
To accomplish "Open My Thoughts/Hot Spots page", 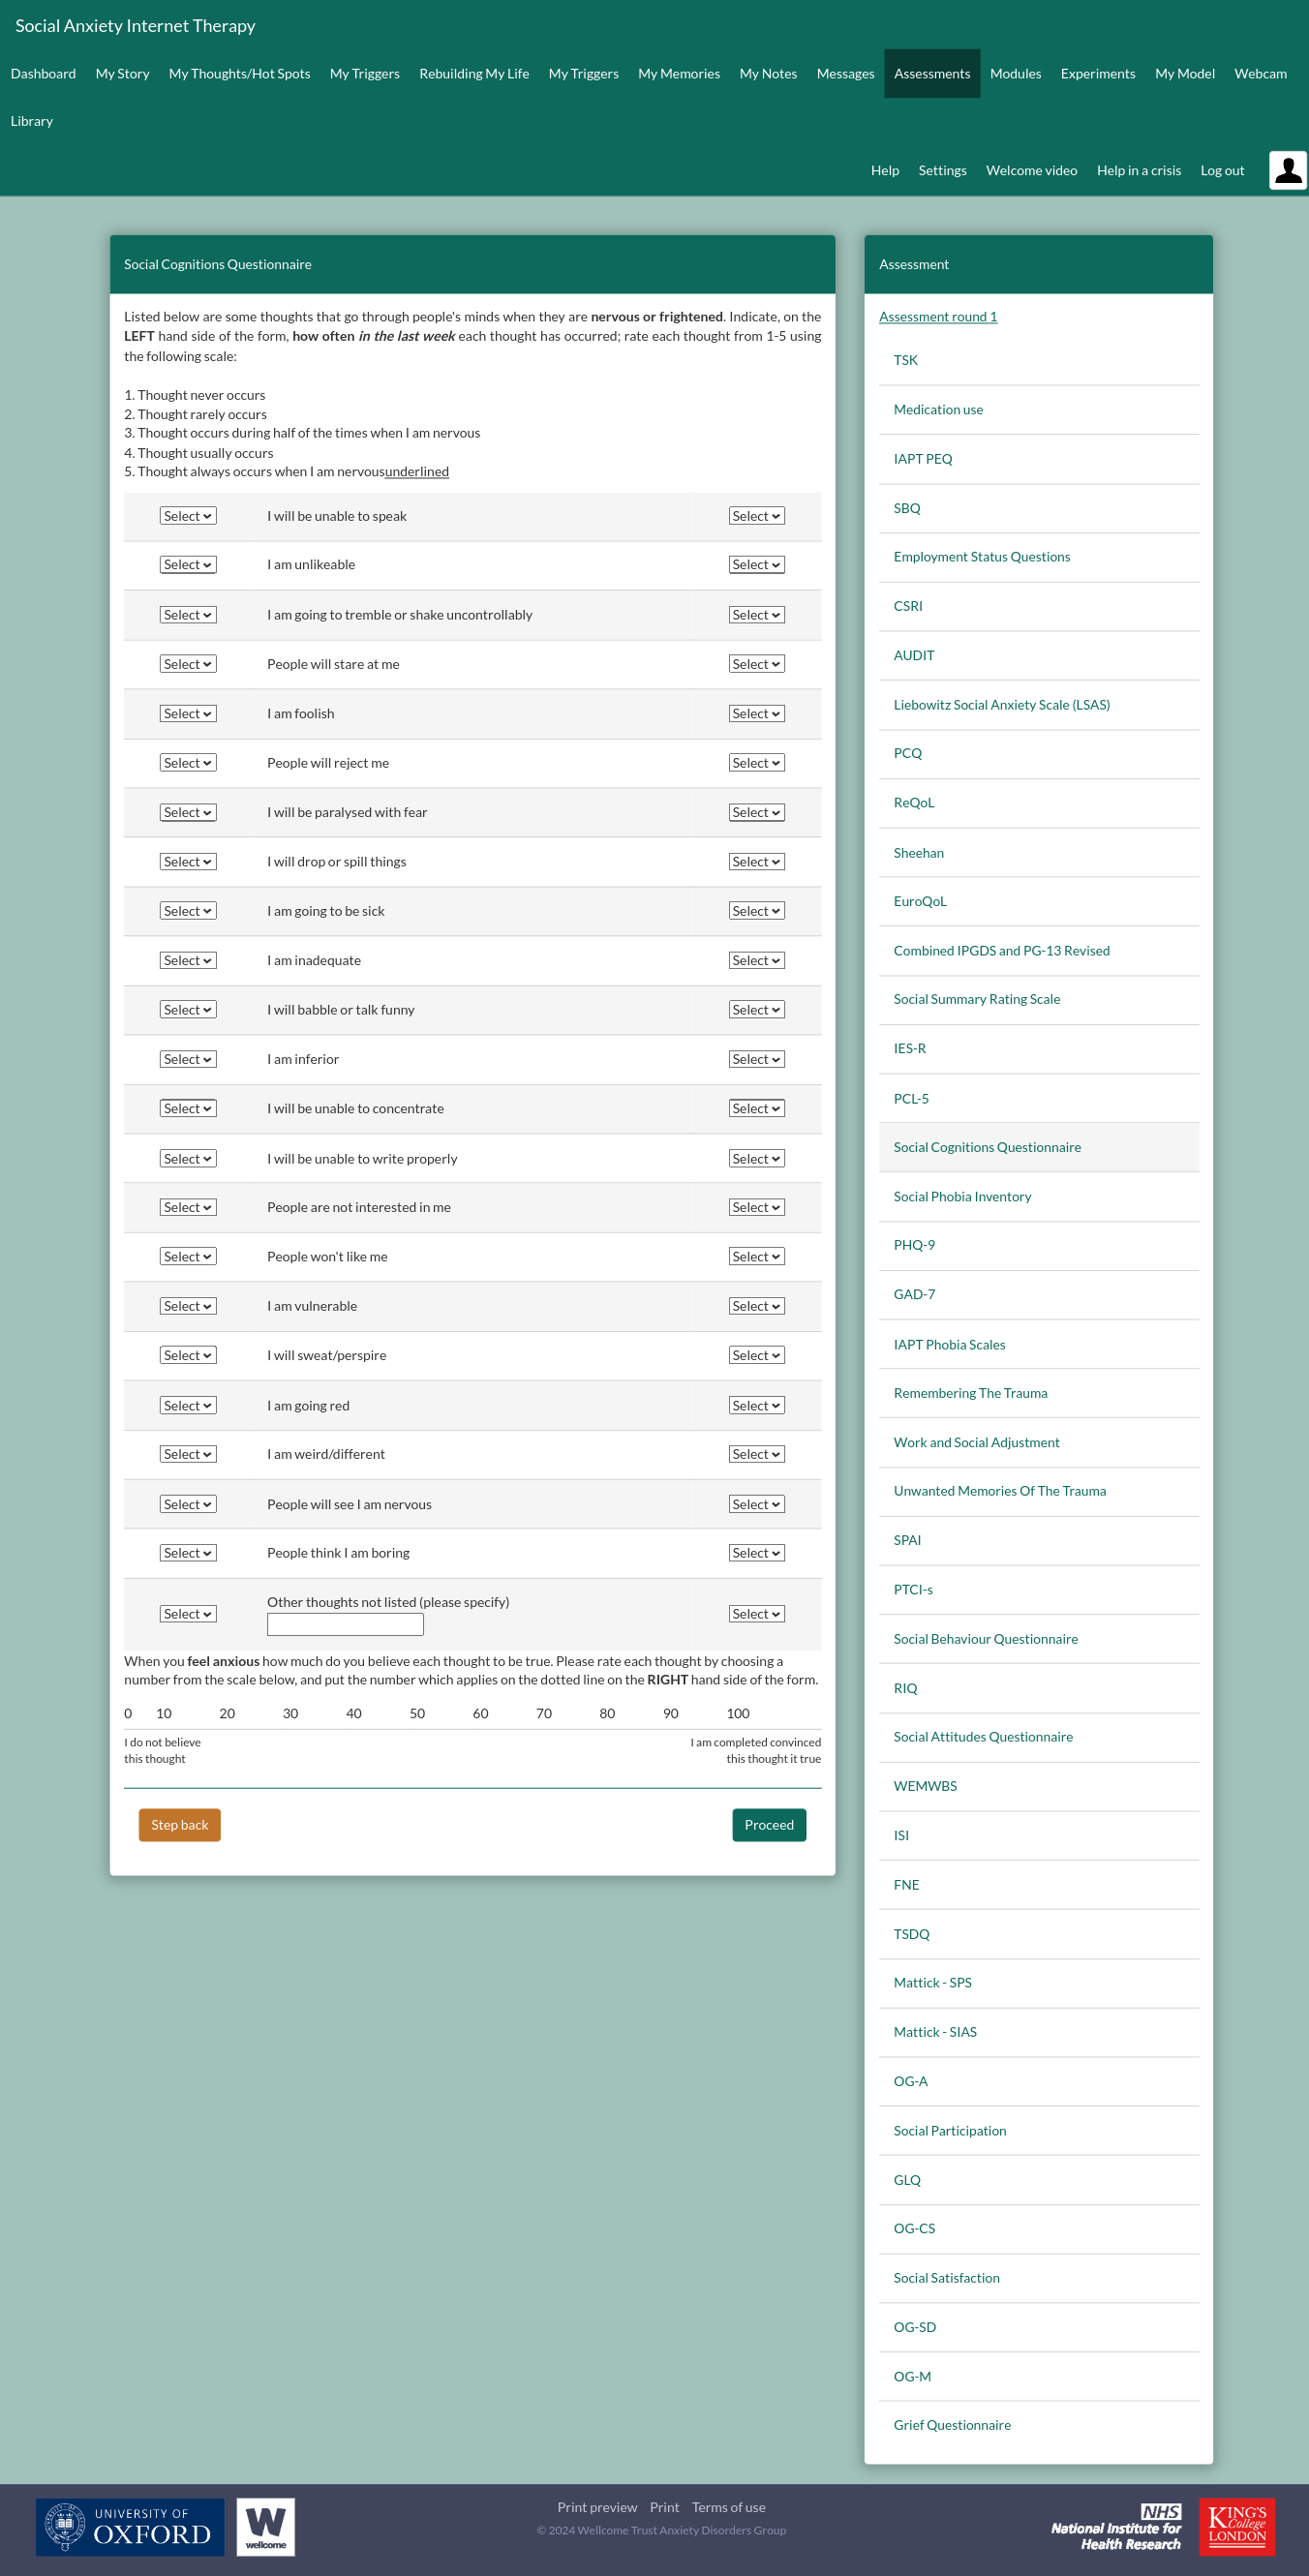I will pos(239,74).
